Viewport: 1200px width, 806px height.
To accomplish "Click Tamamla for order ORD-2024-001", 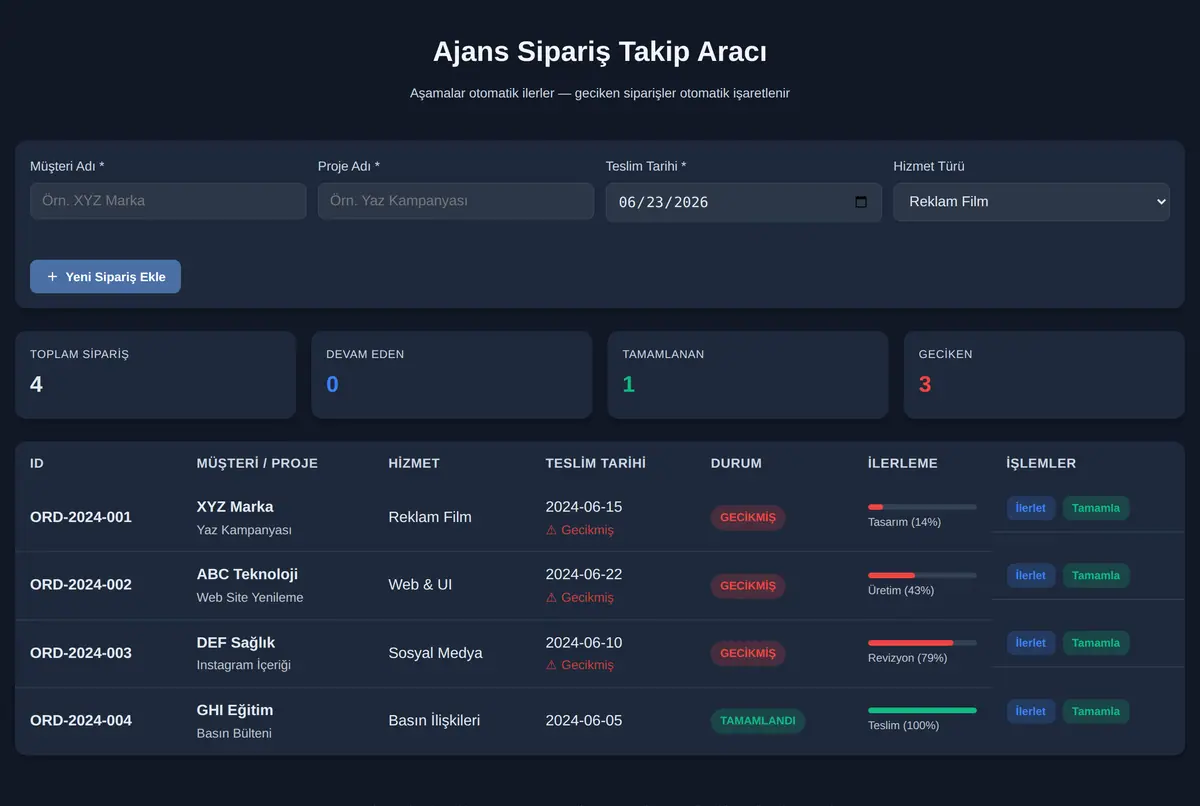I will [x=1096, y=508].
